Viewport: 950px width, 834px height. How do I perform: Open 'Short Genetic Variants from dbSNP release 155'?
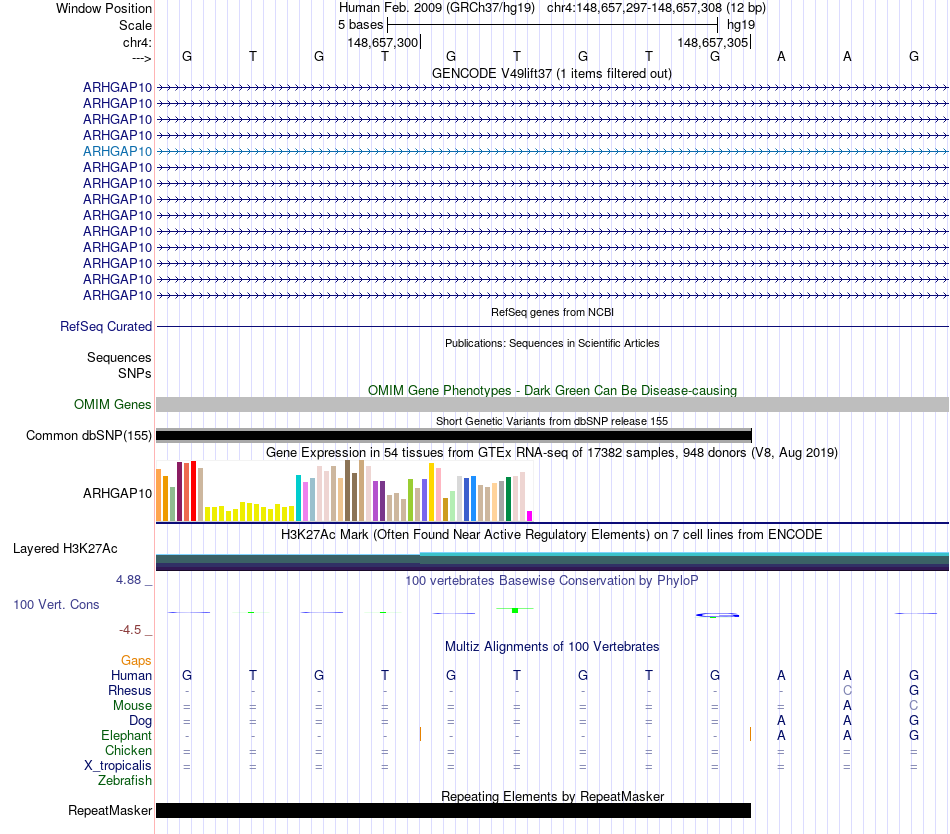pyautogui.click(x=552, y=421)
